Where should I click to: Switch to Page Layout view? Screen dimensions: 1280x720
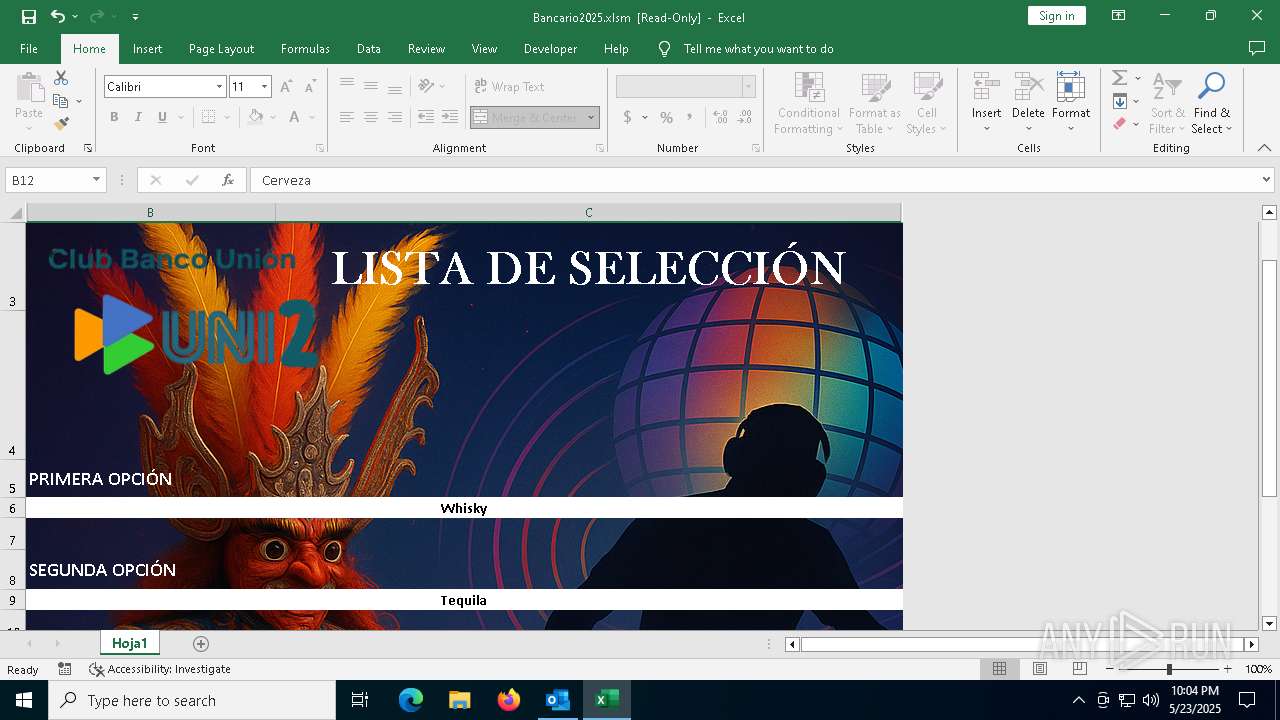[x=1040, y=669]
